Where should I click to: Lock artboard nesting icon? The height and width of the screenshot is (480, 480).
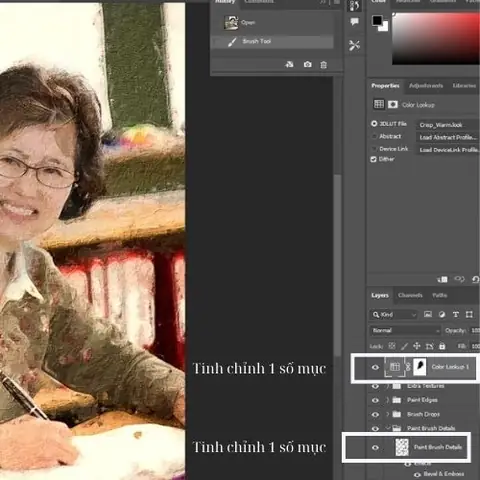click(429, 346)
